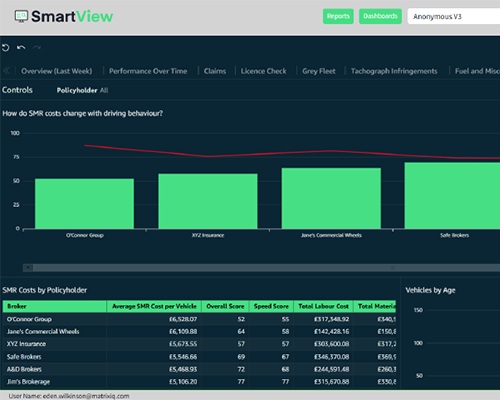This screenshot has height=400, width=500.
Task: Click Jane's Commercial Wheels axis label
Action: pyautogui.click(x=331, y=235)
